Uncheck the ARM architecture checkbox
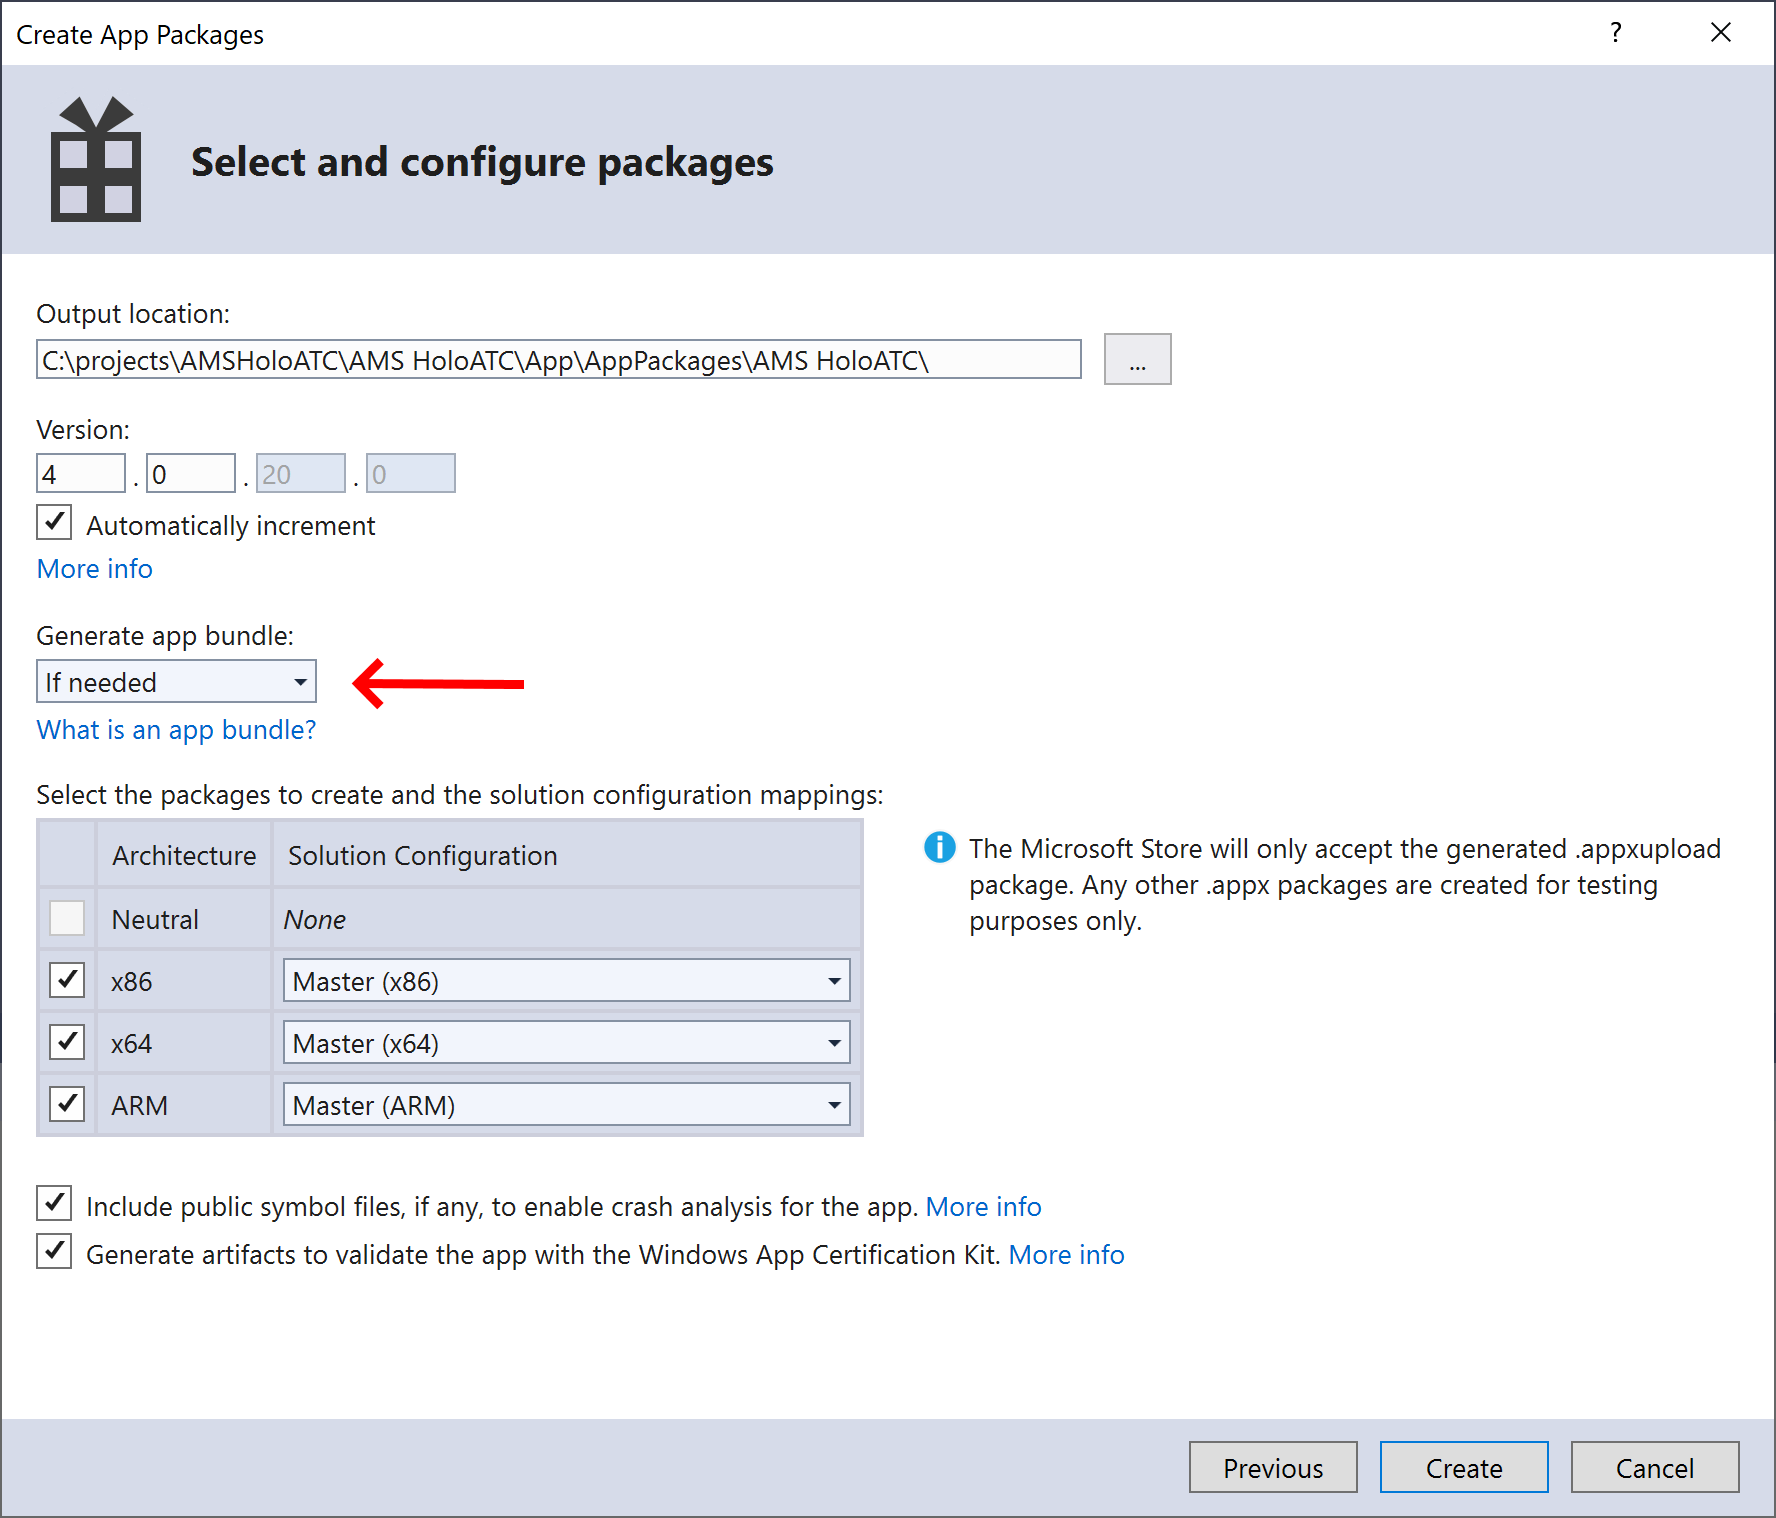The image size is (1776, 1518). 67,1104
